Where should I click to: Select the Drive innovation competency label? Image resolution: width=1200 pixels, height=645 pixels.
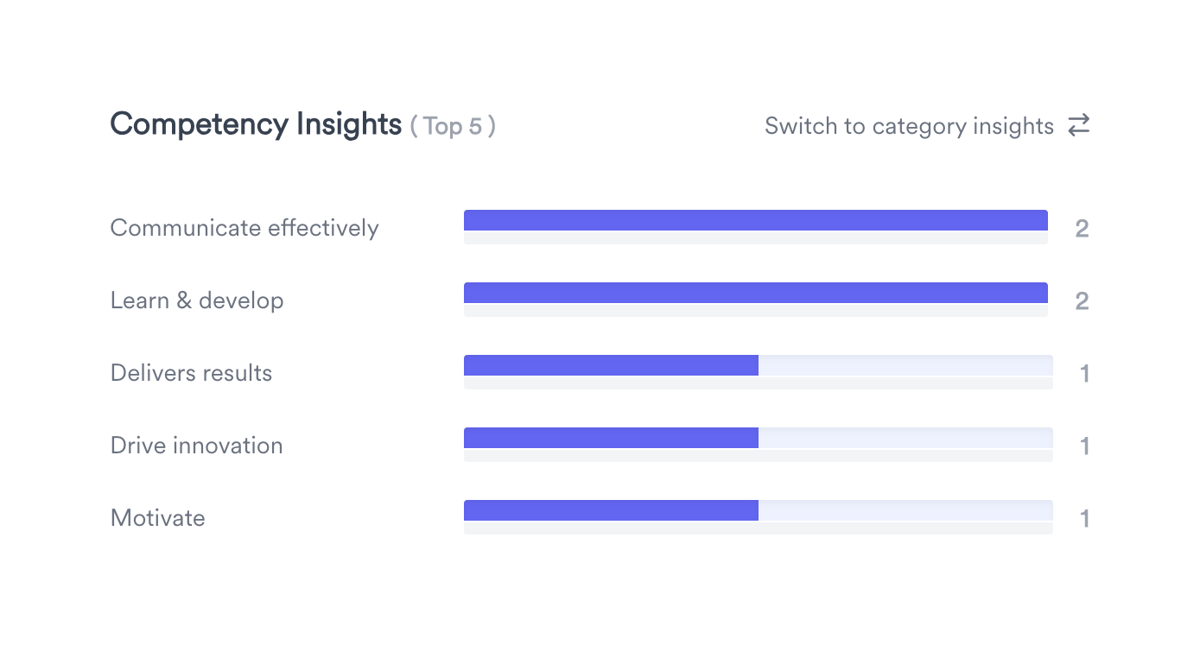point(196,445)
